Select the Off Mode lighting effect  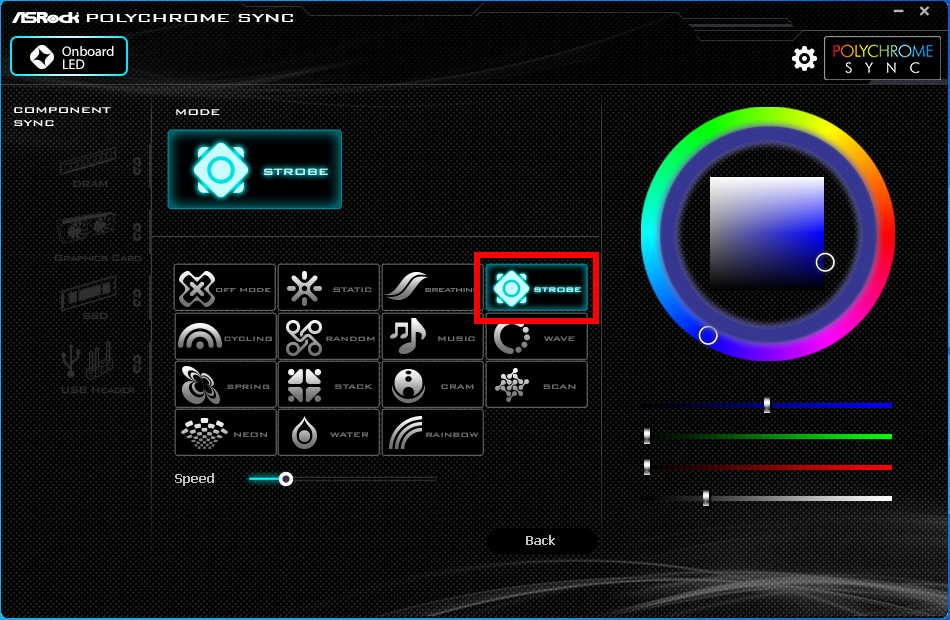[225, 287]
